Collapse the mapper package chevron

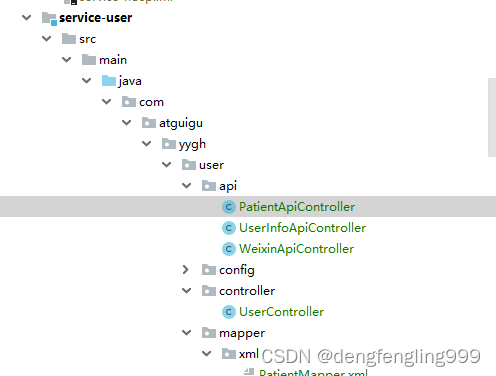pyautogui.click(x=187, y=333)
